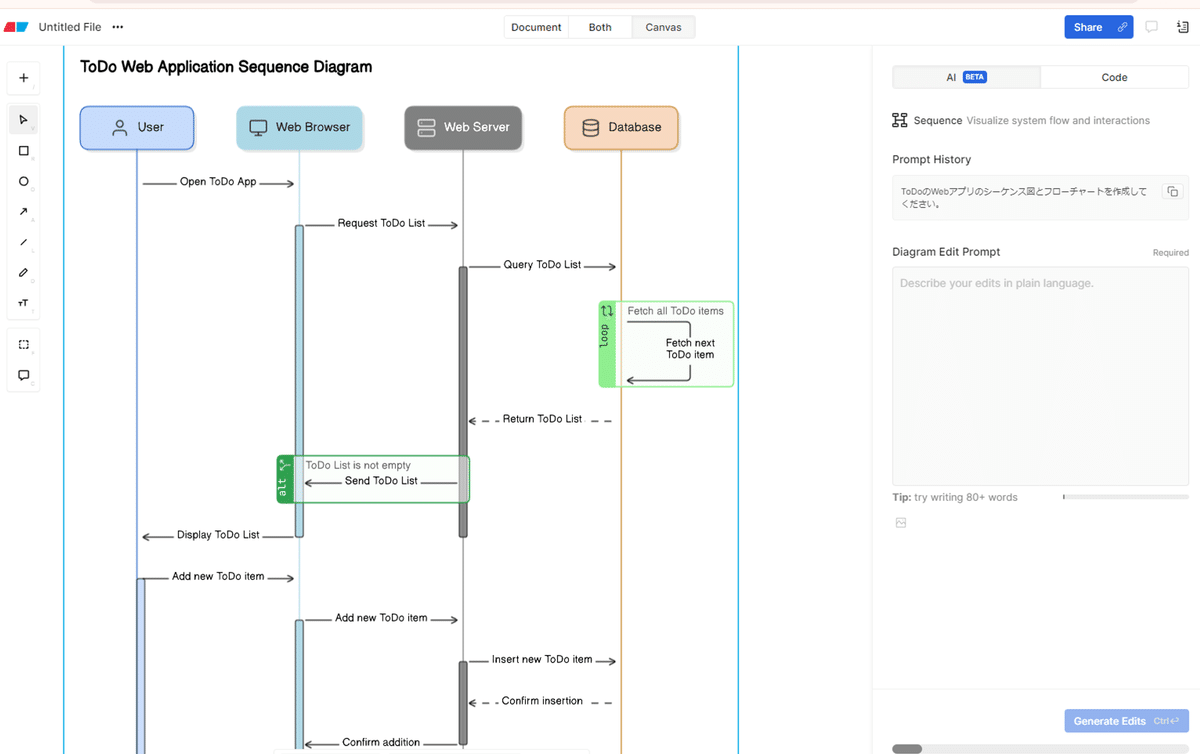Click the Sequence diagram type icon
Screen dimensions: 1200x754
[900, 120]
